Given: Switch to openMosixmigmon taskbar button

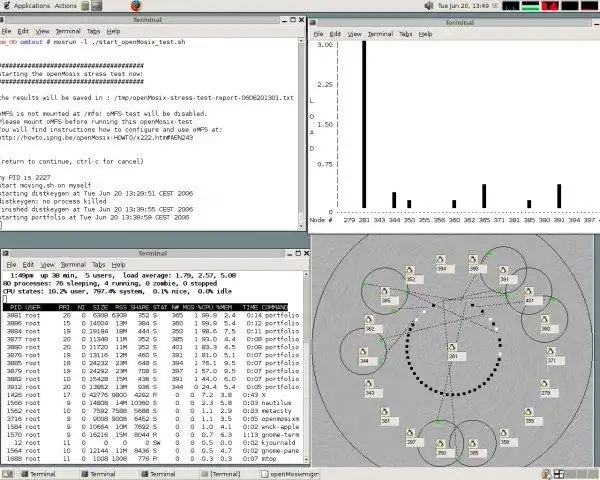Looking at the screenshot, I should pos(290,474).
